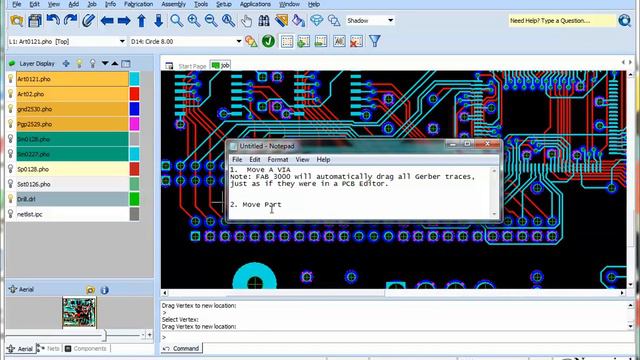Toggle visibility bulb for Sst0126.pho layer
The height and width of the screenshot is (360, 640).
(x=11, y=184)
